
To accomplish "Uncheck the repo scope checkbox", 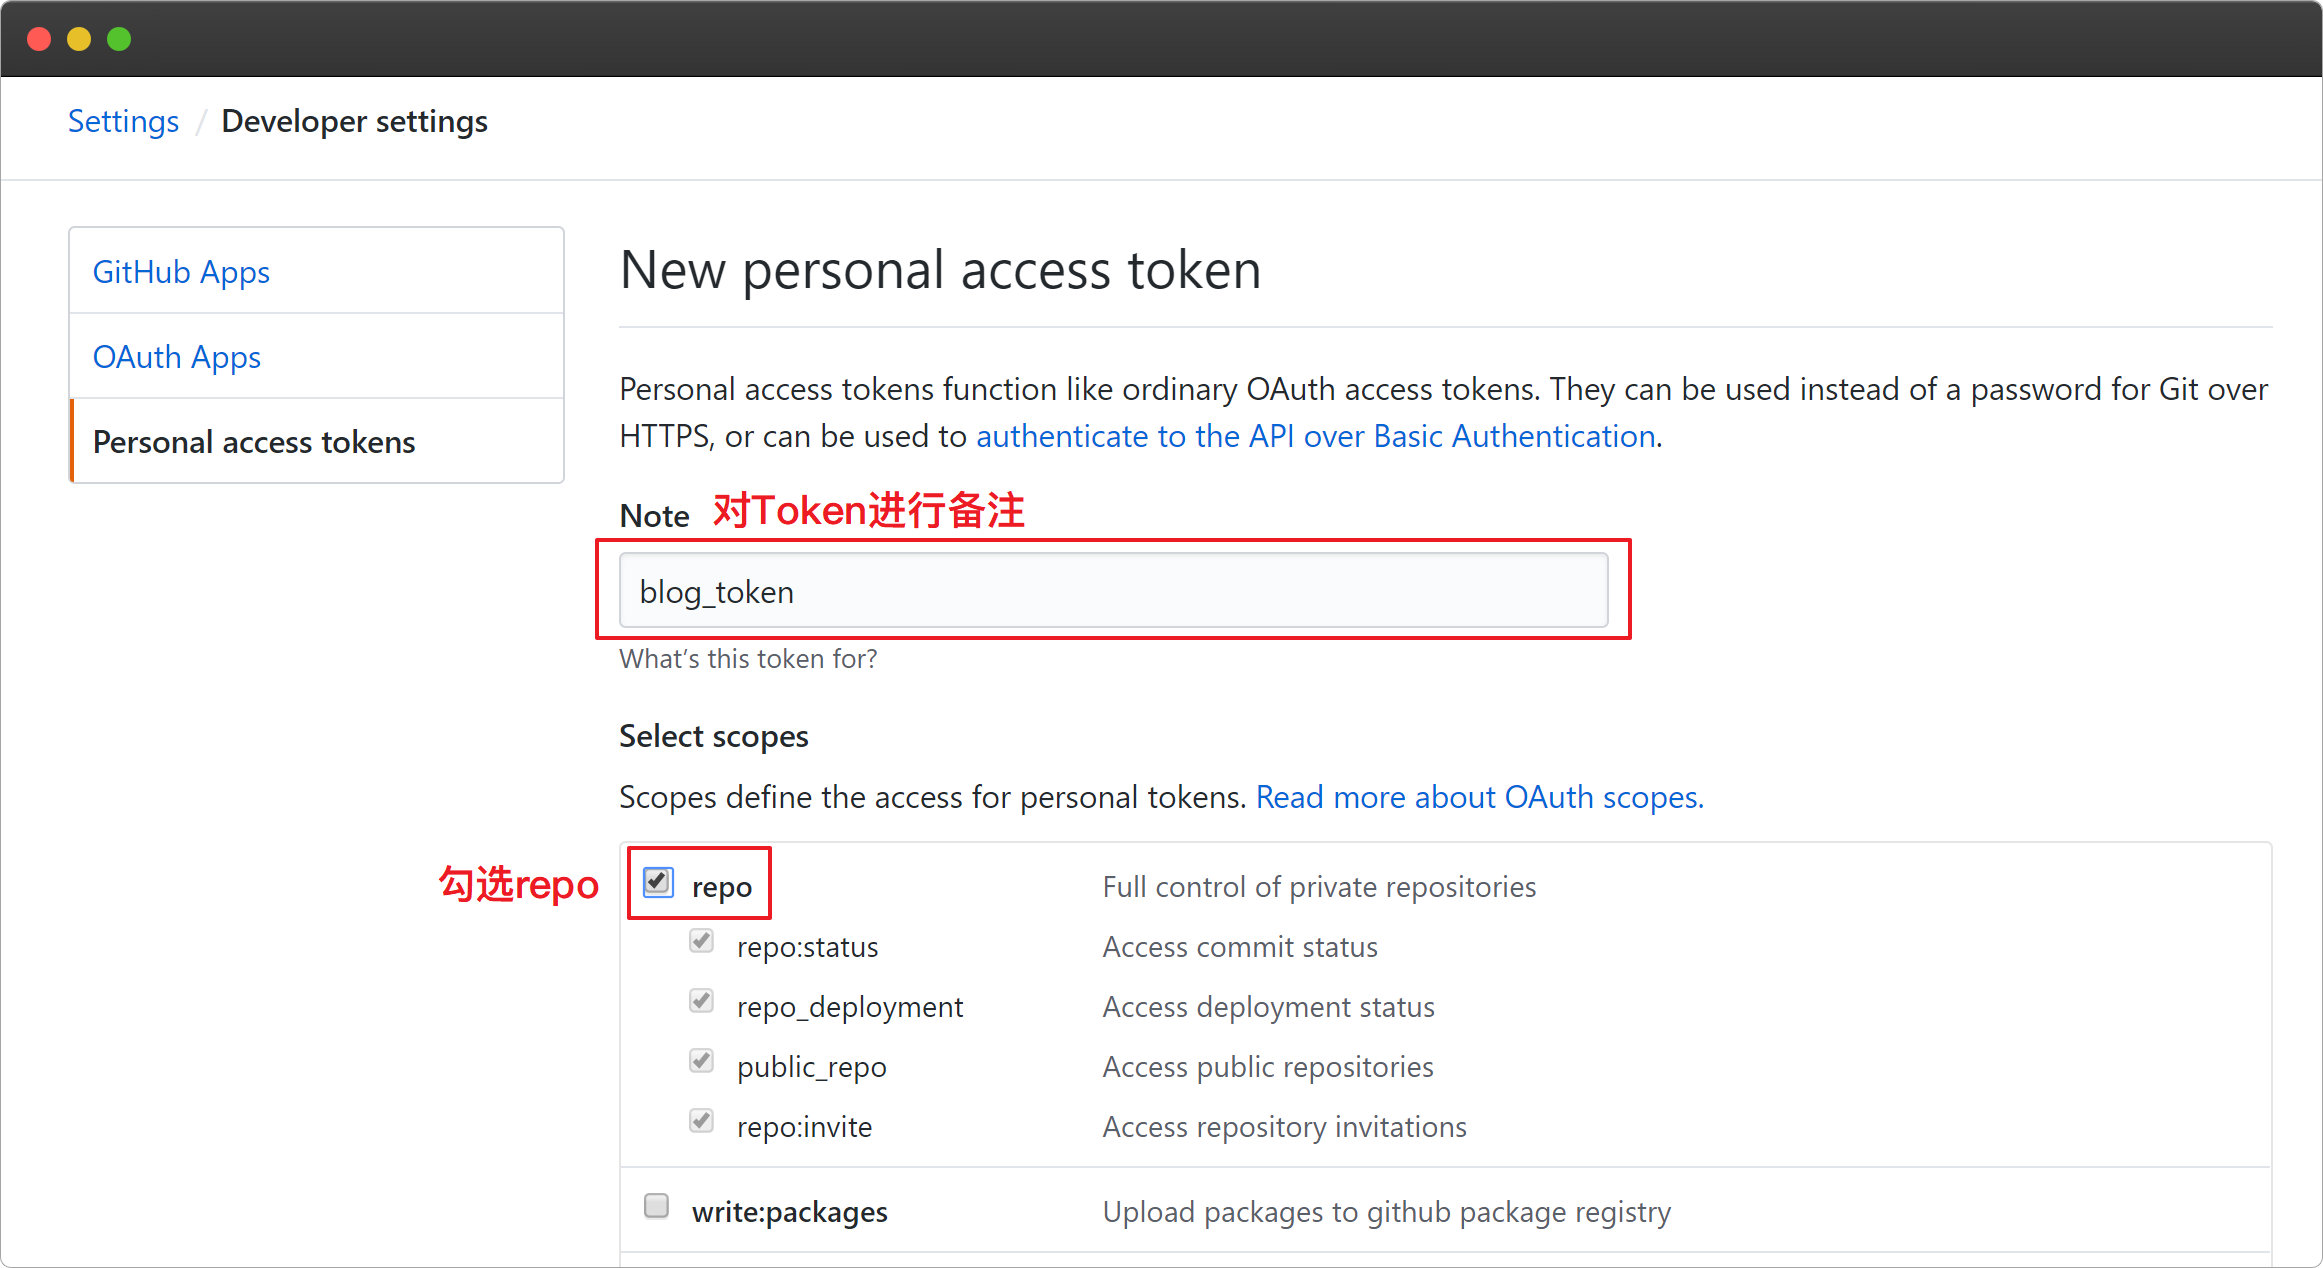I will (x=657, y=882).
